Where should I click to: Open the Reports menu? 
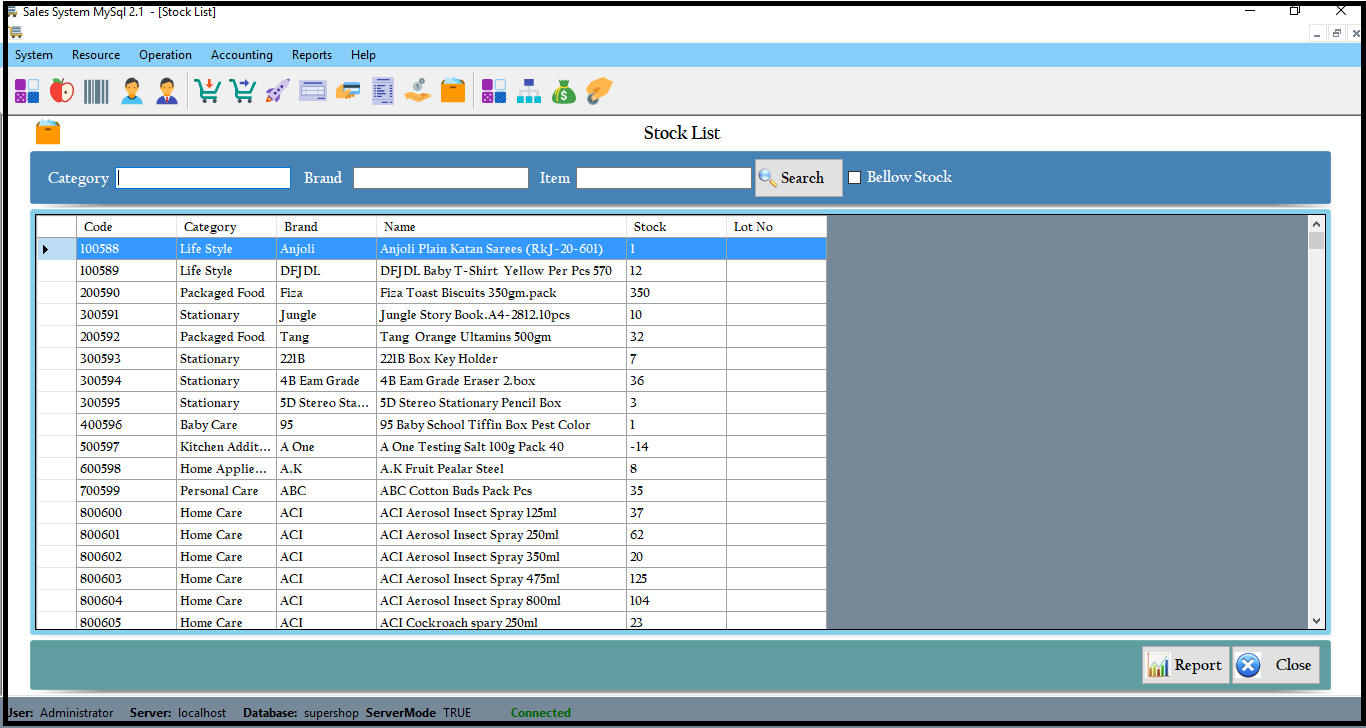tap(311, 55)
